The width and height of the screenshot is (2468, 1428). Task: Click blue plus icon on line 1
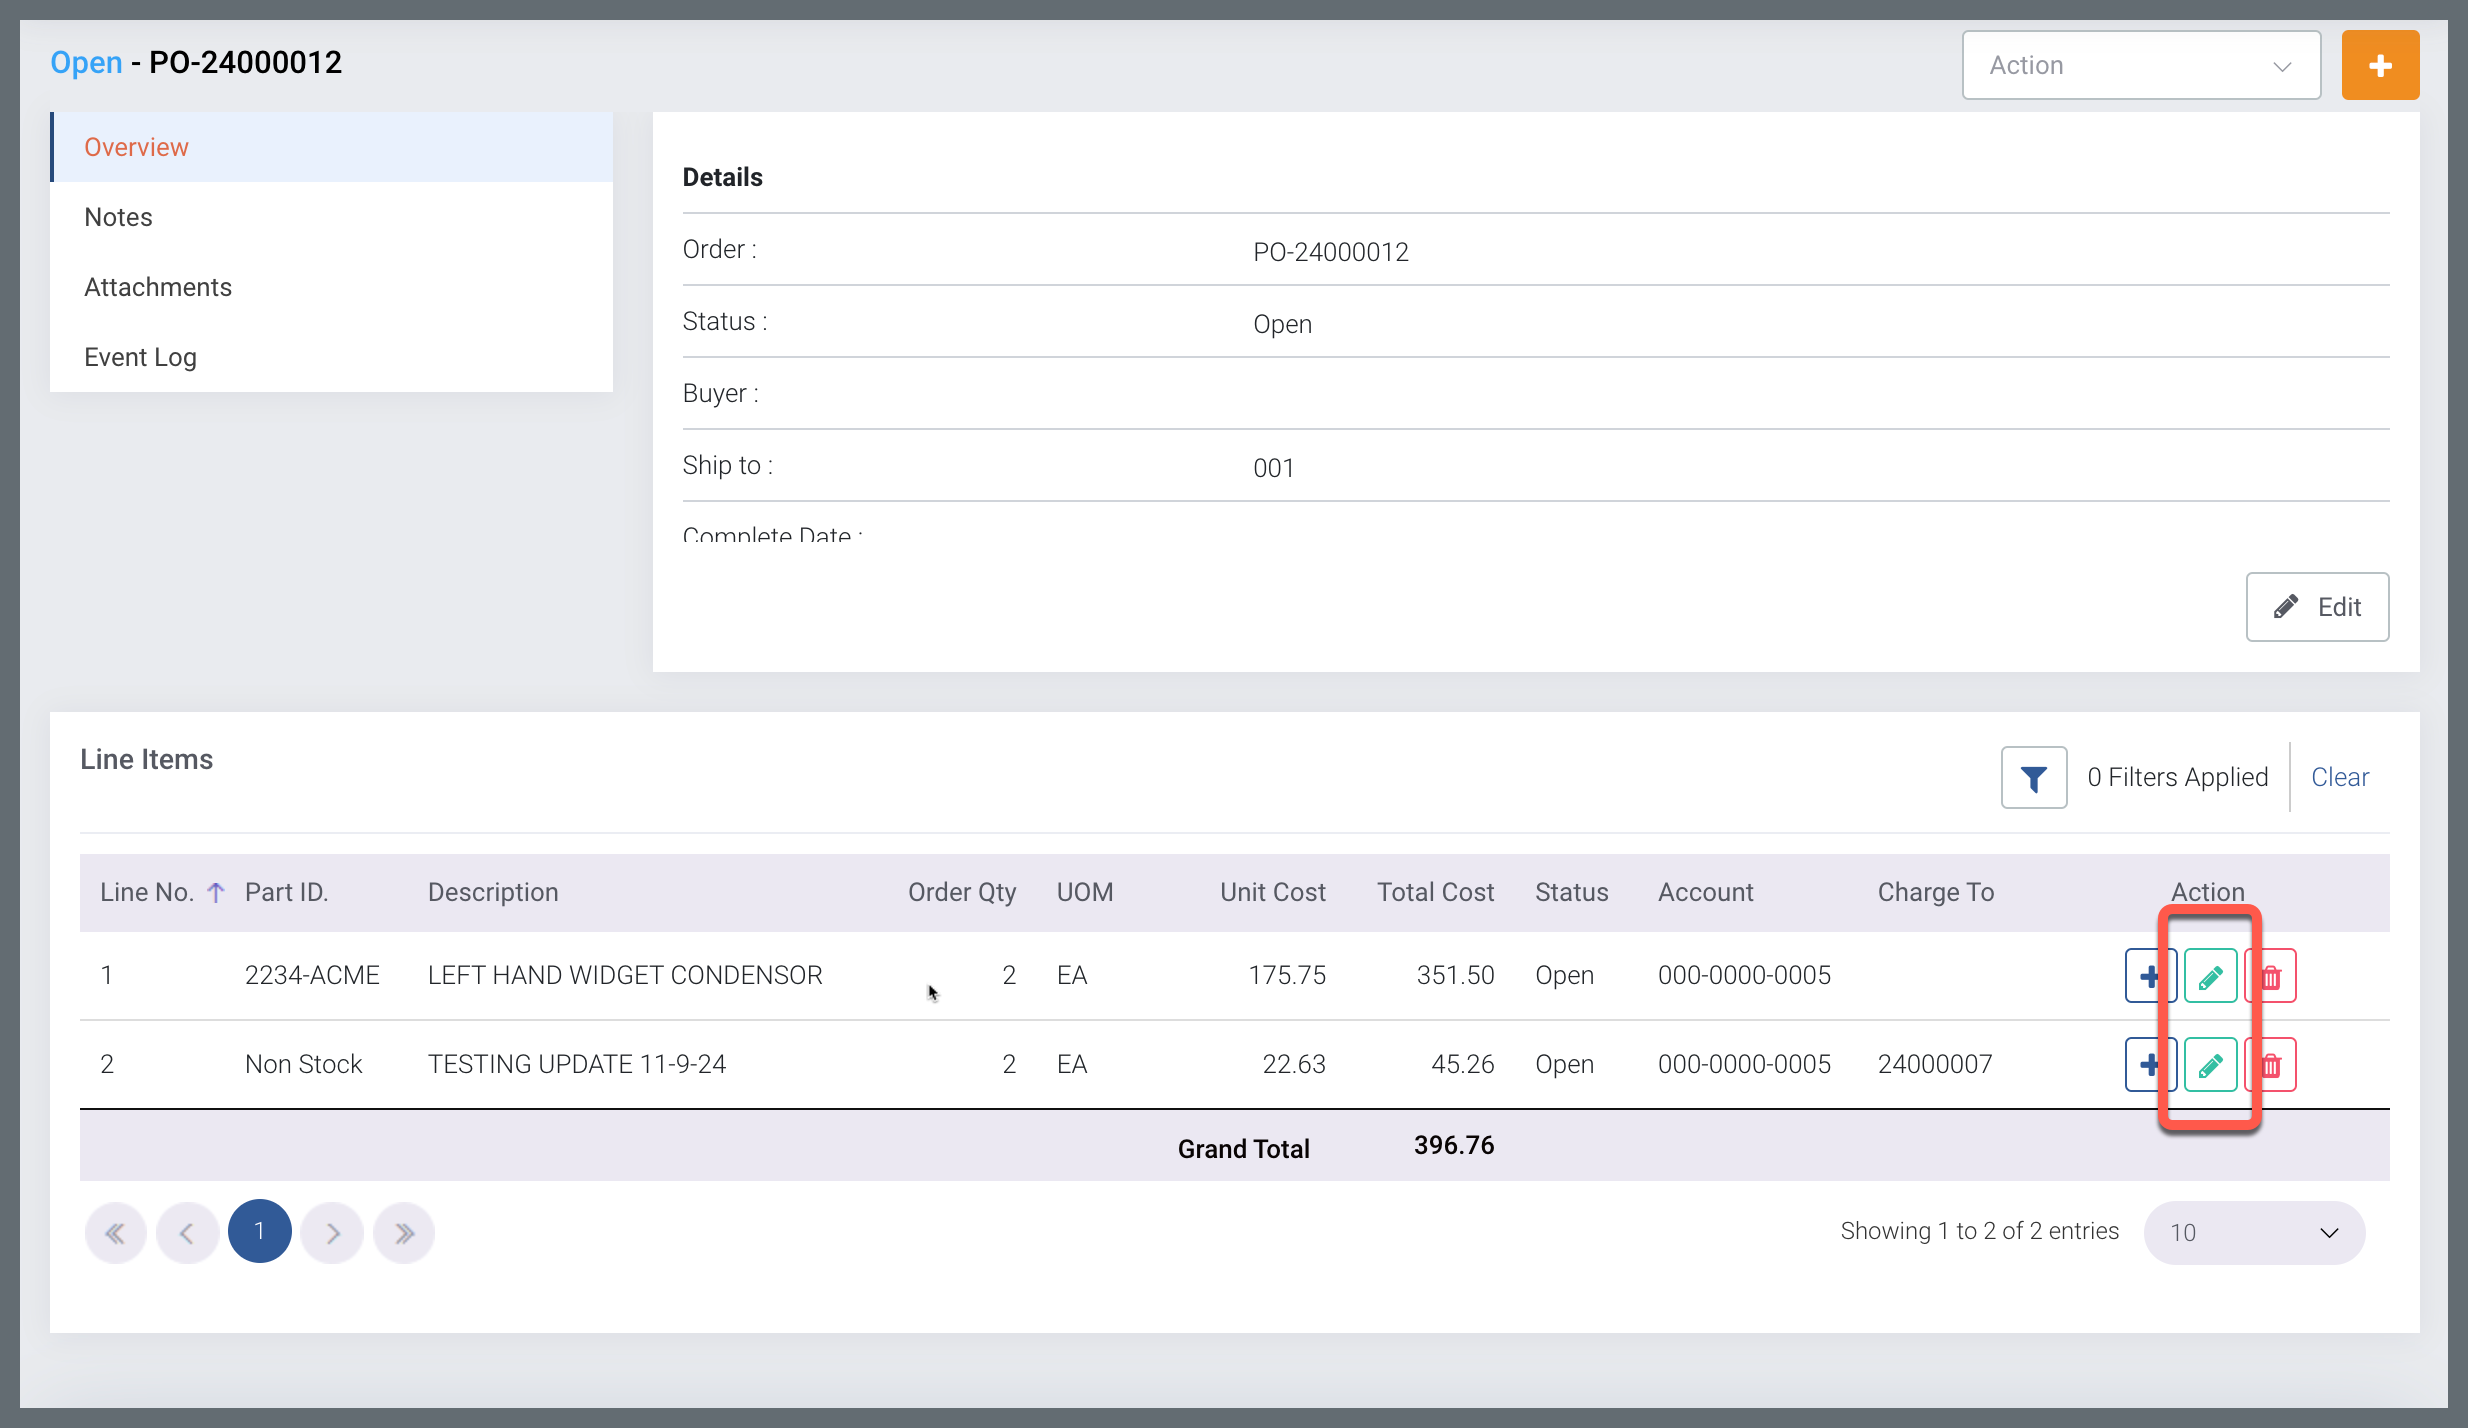coord(2148,976)
